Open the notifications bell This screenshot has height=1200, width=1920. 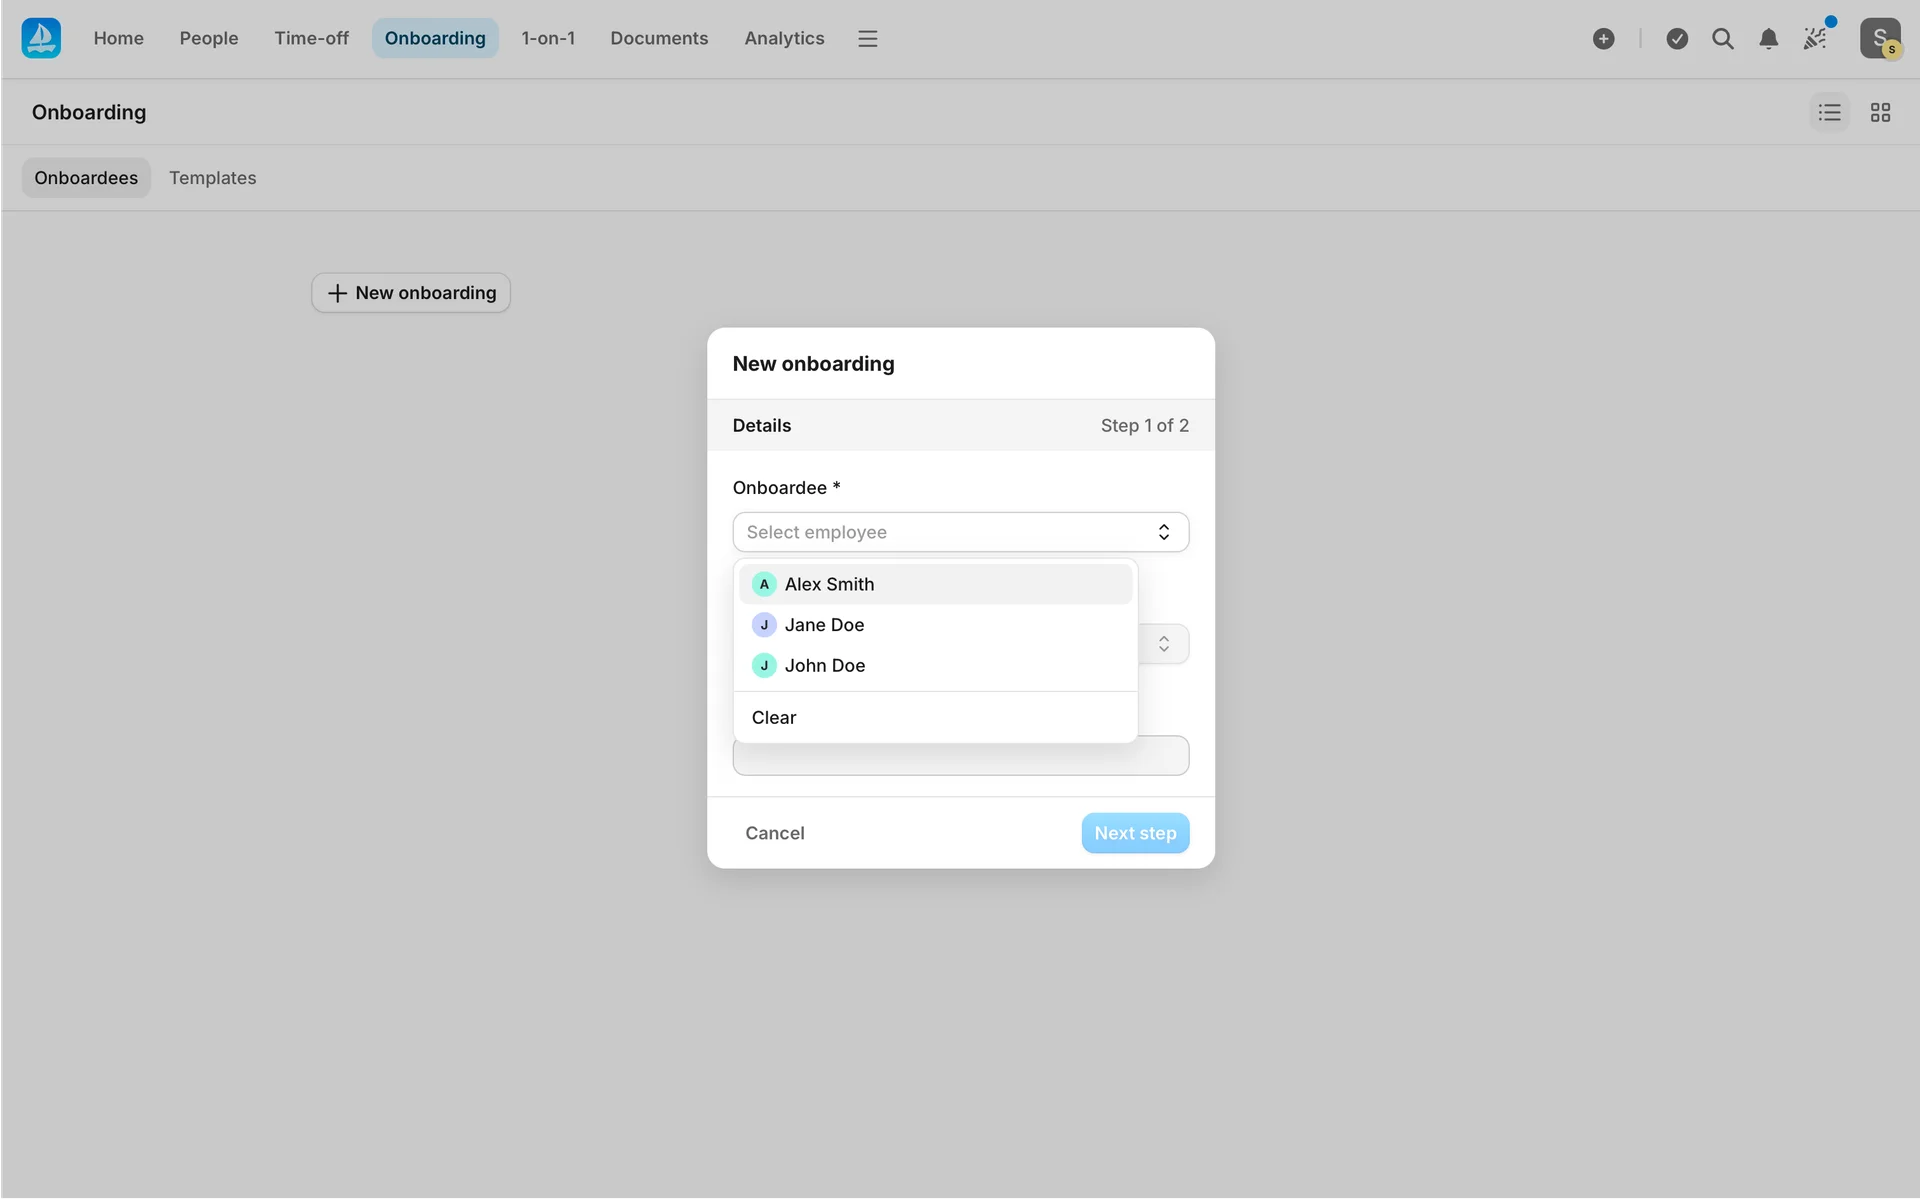1768,38
